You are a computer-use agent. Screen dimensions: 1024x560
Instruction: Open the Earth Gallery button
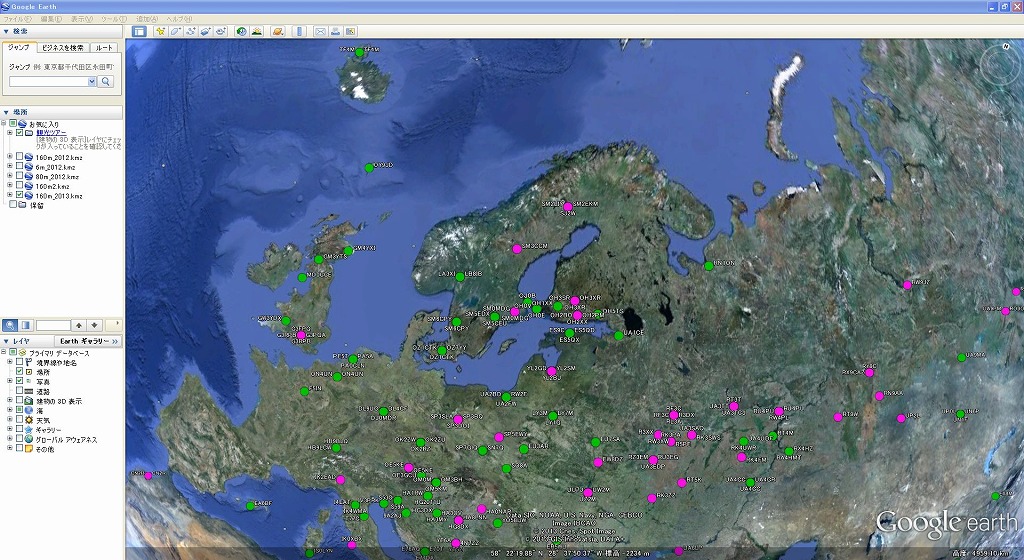89,341
